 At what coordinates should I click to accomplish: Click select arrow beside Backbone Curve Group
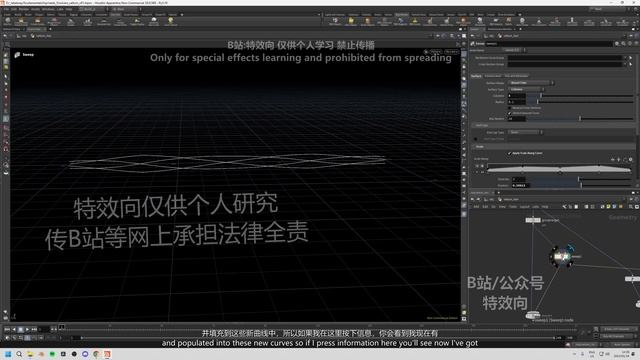click(x=631, y=58)
